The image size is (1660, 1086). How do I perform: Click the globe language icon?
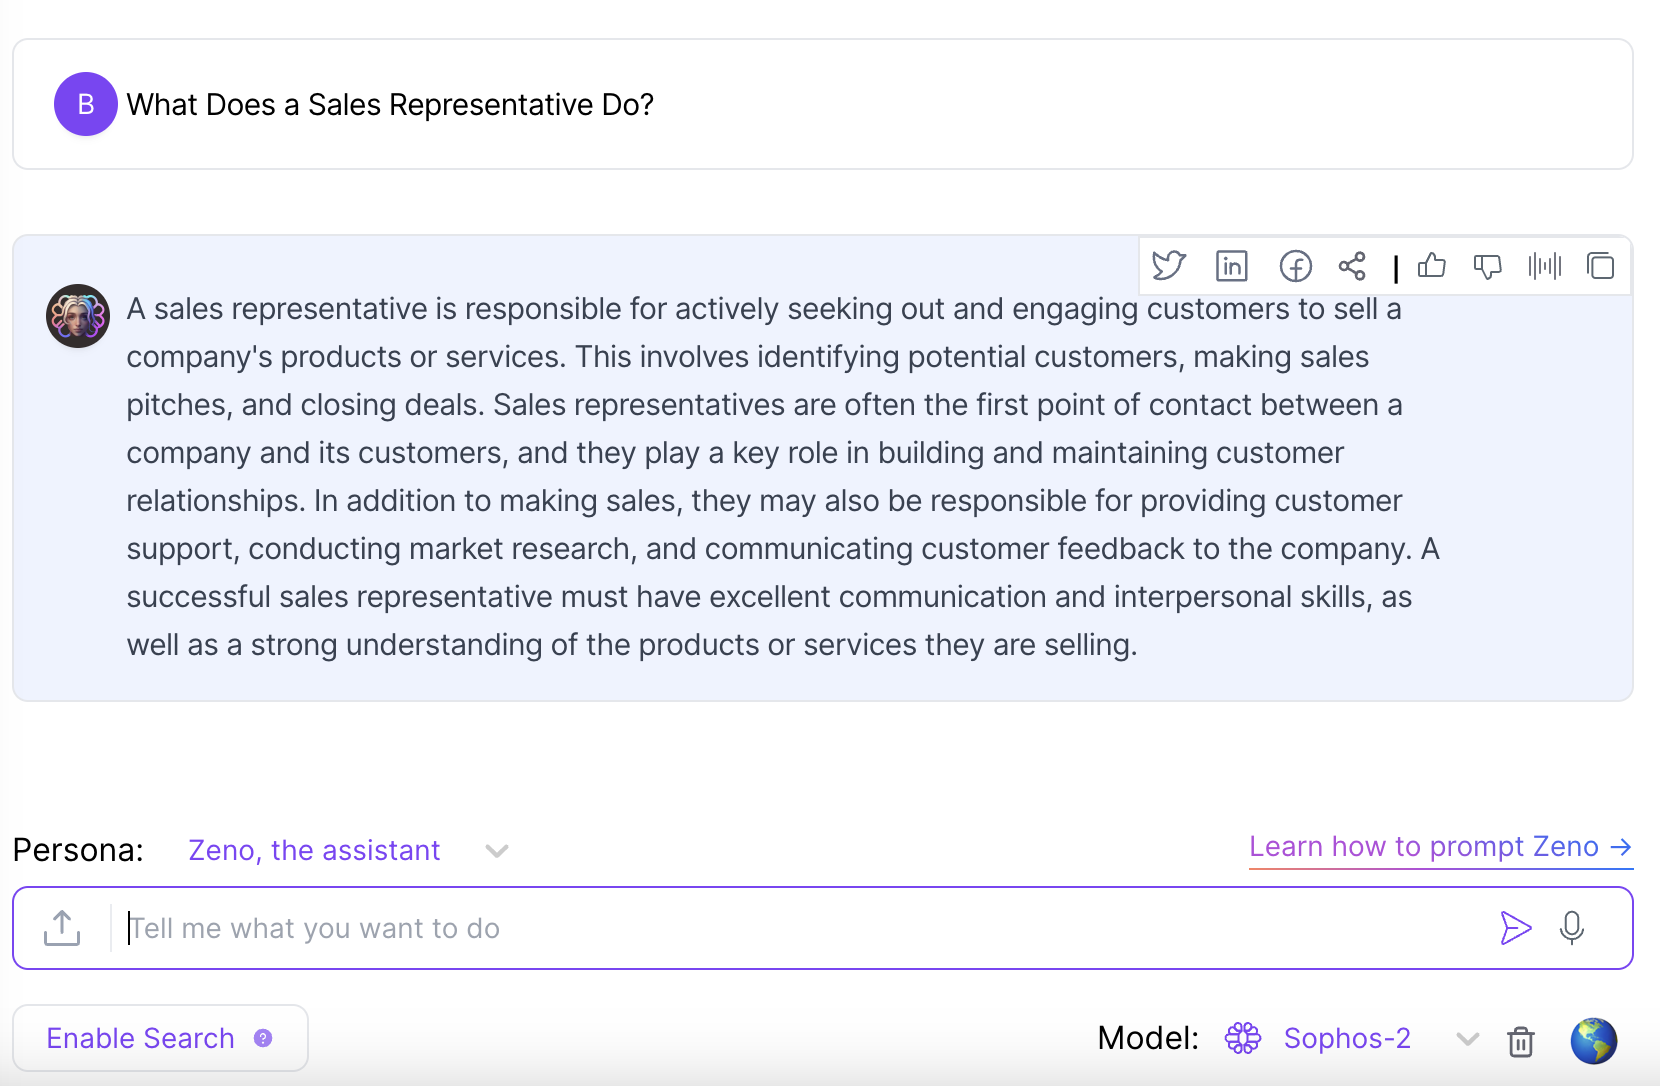pos(1594,1041)
